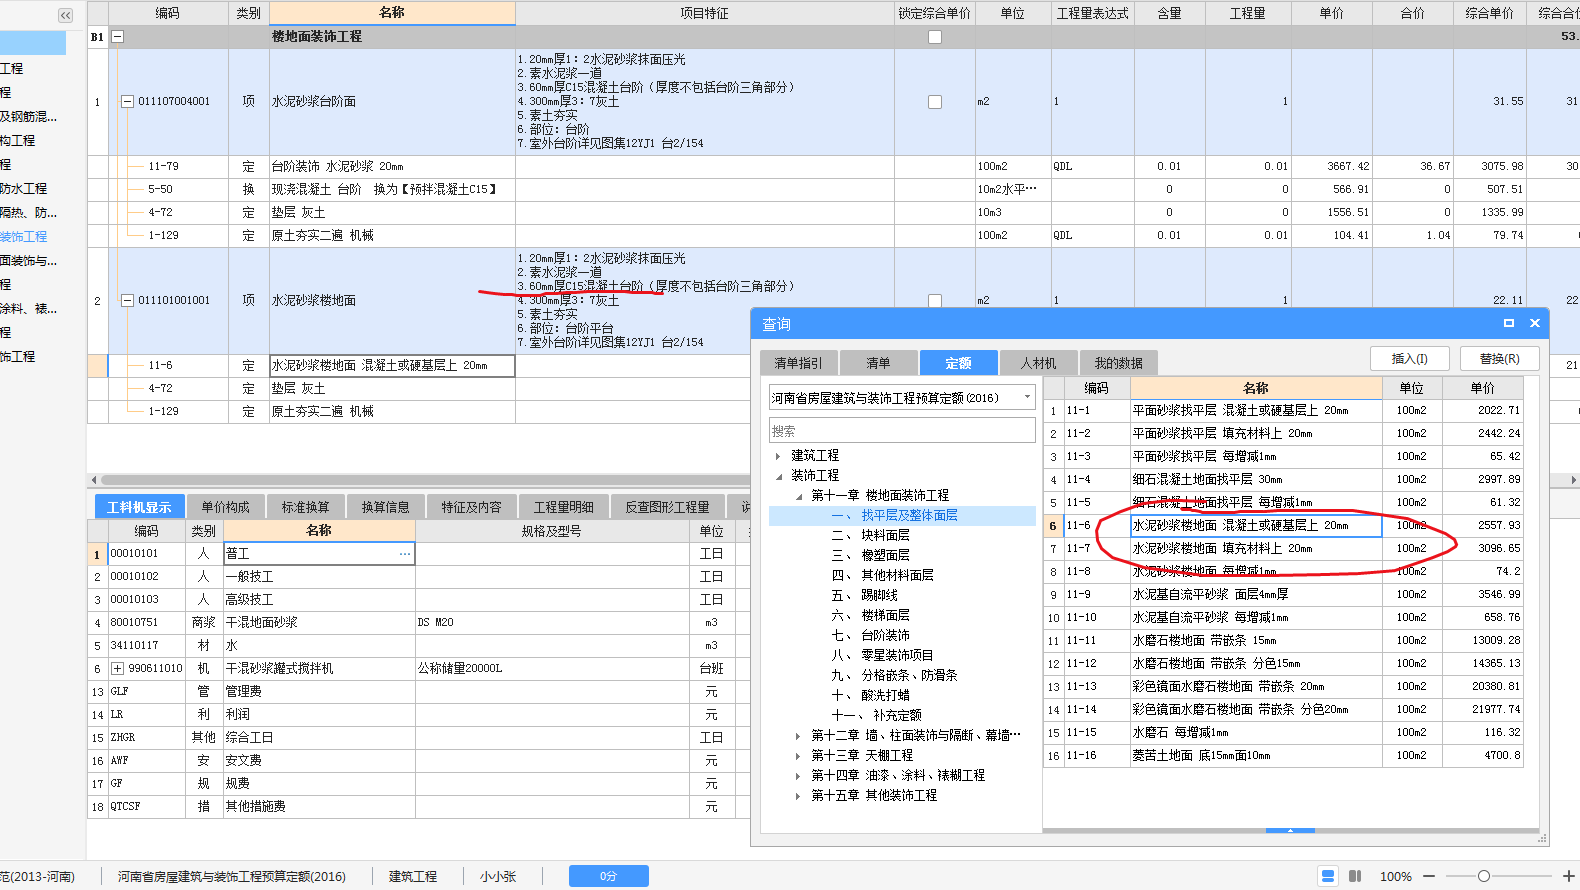Collapse the B1 楼地面装饰工程 section
Image resolution: width=1580 pixels, height=890 pixels.
click(x=117, y=36)
